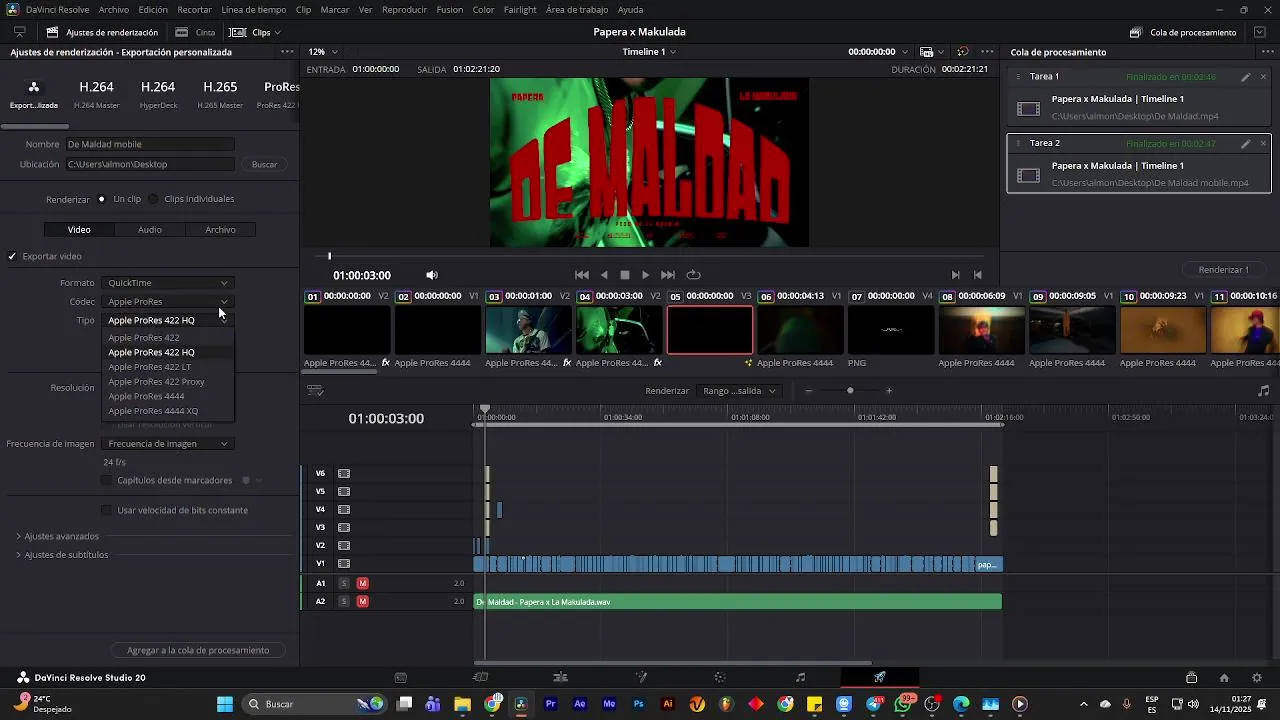
Task: Switch to the Cut page icon
Action: click(x=480, y=677)
